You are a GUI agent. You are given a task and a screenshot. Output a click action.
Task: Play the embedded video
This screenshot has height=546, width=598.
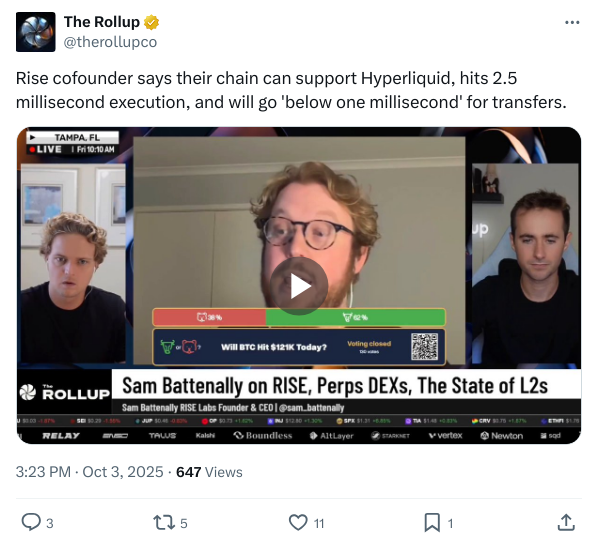[299, 286]
